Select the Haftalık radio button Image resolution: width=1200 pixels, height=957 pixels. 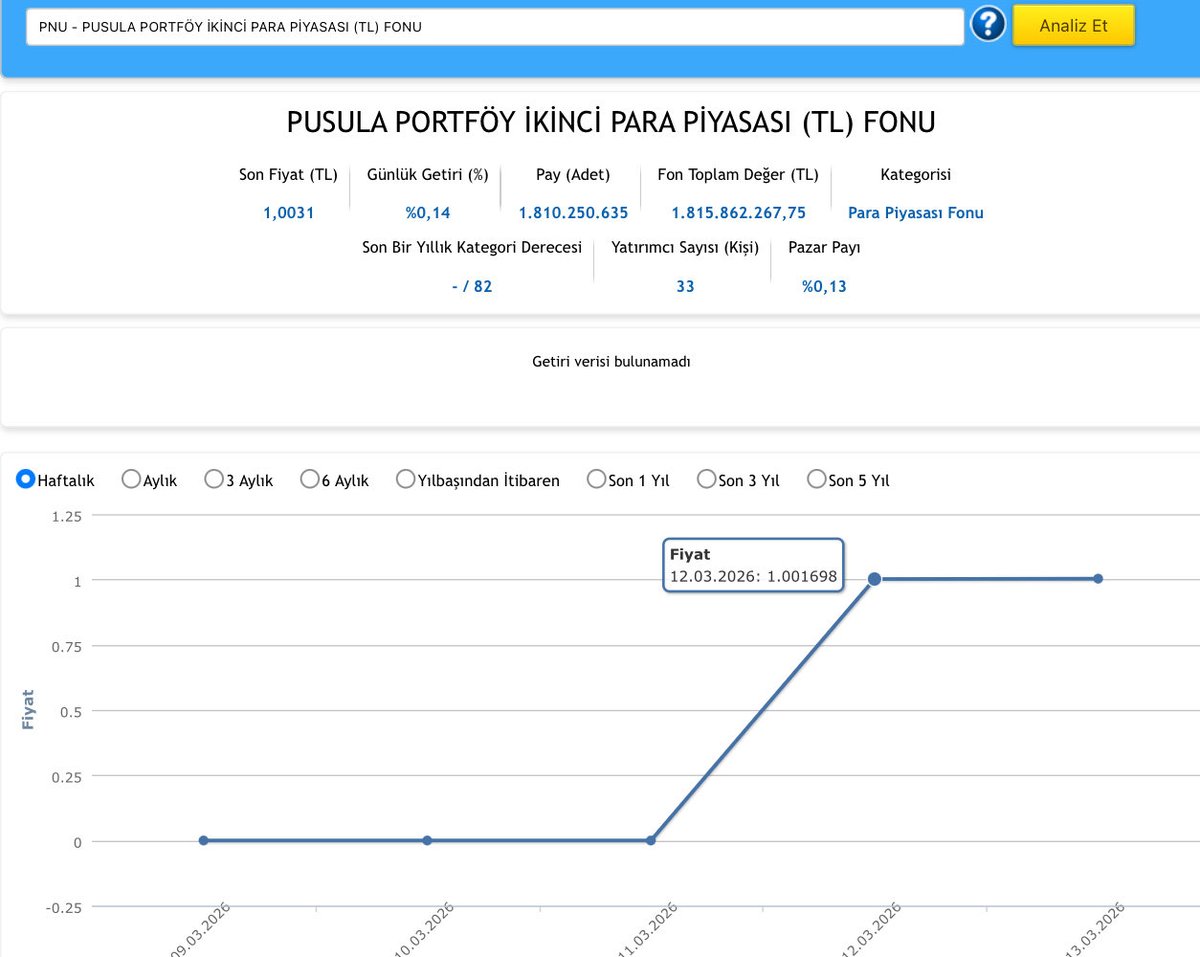[26, 479]
